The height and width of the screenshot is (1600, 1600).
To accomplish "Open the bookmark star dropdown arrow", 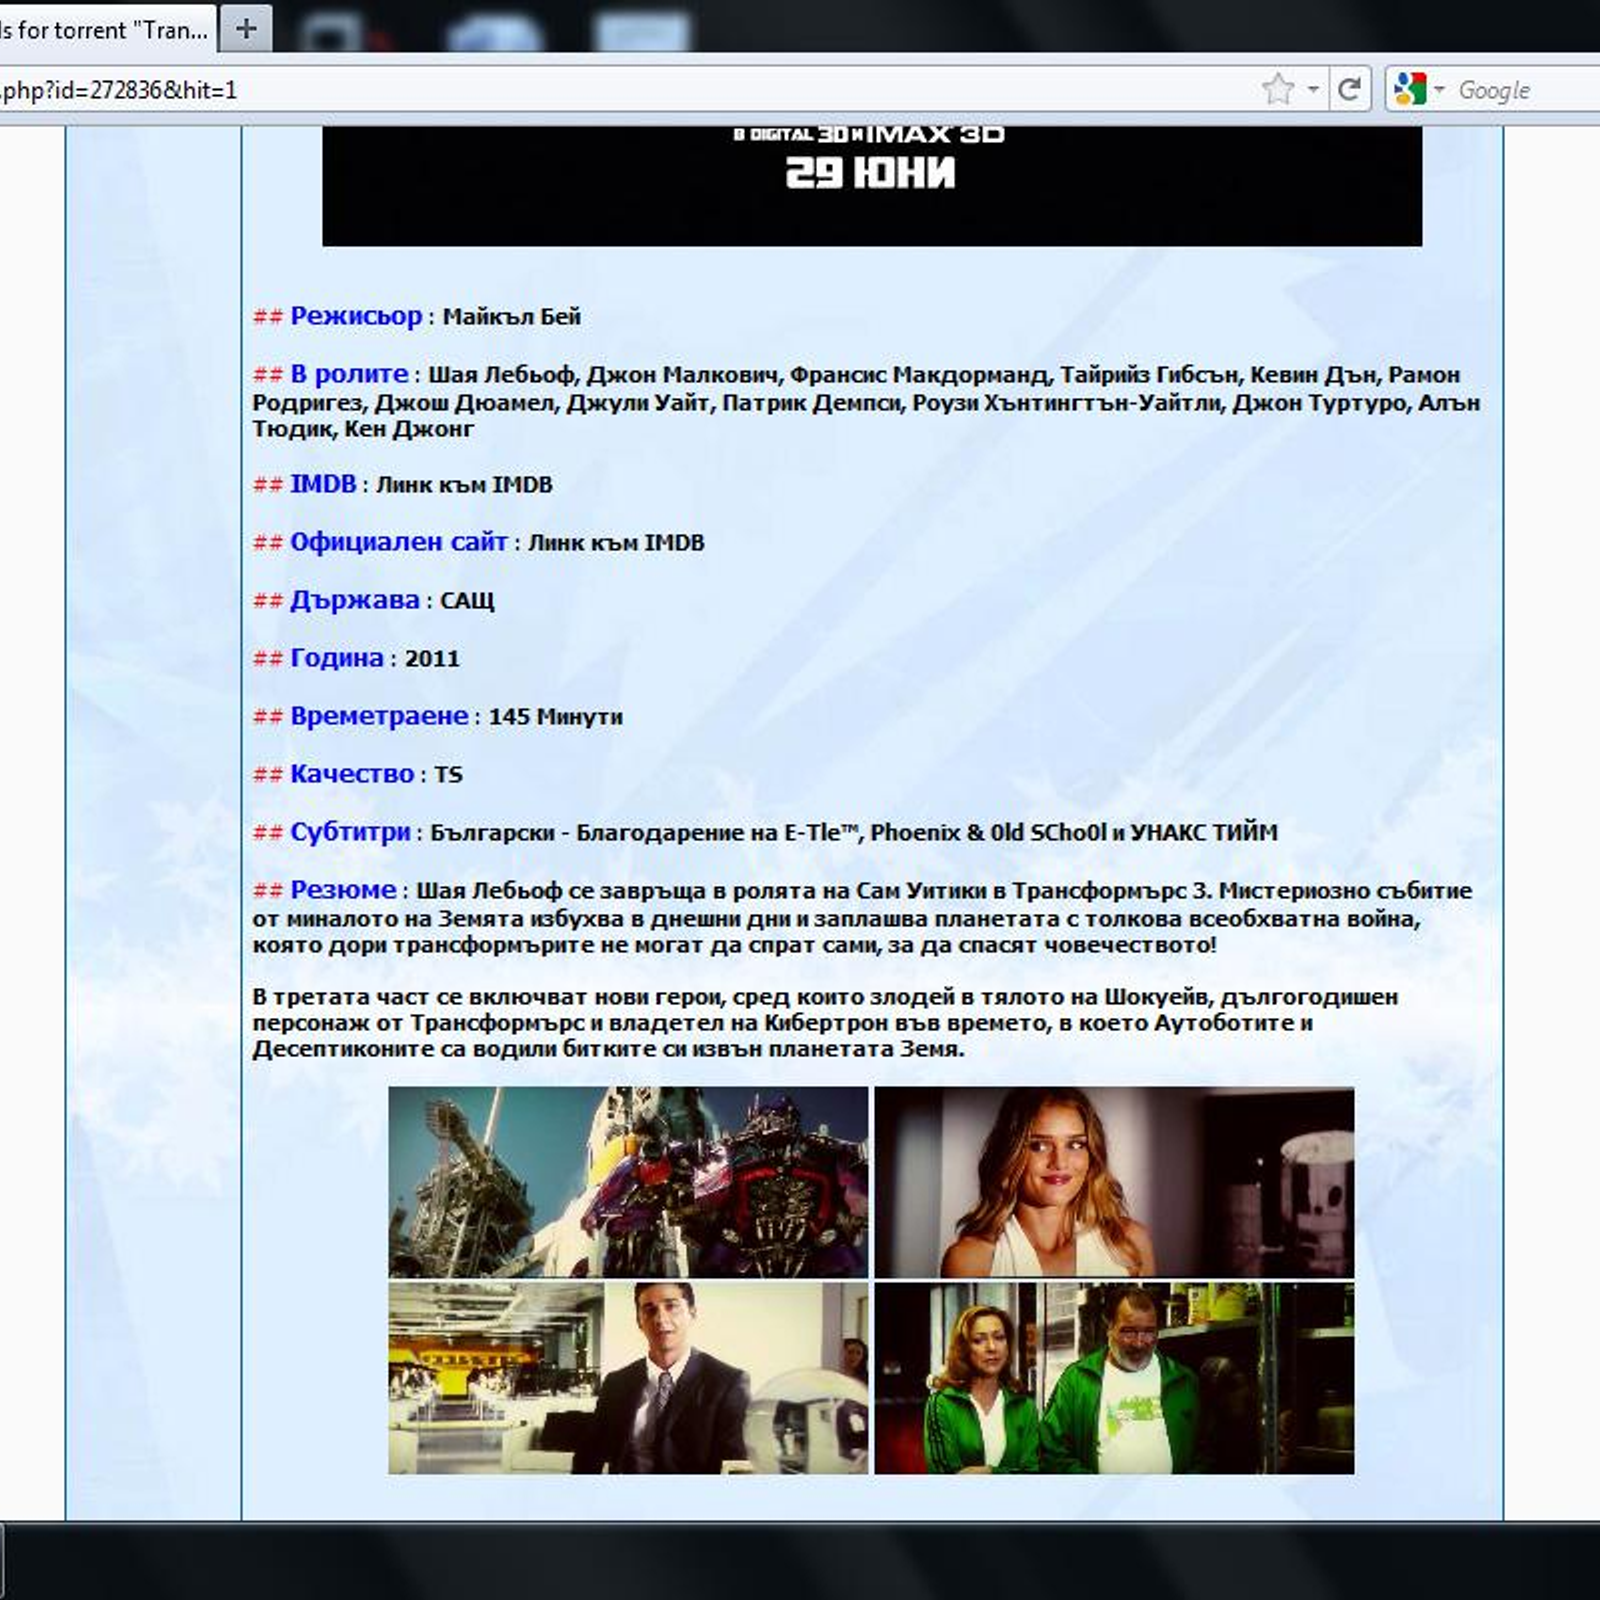I will tap(1312, 90).
